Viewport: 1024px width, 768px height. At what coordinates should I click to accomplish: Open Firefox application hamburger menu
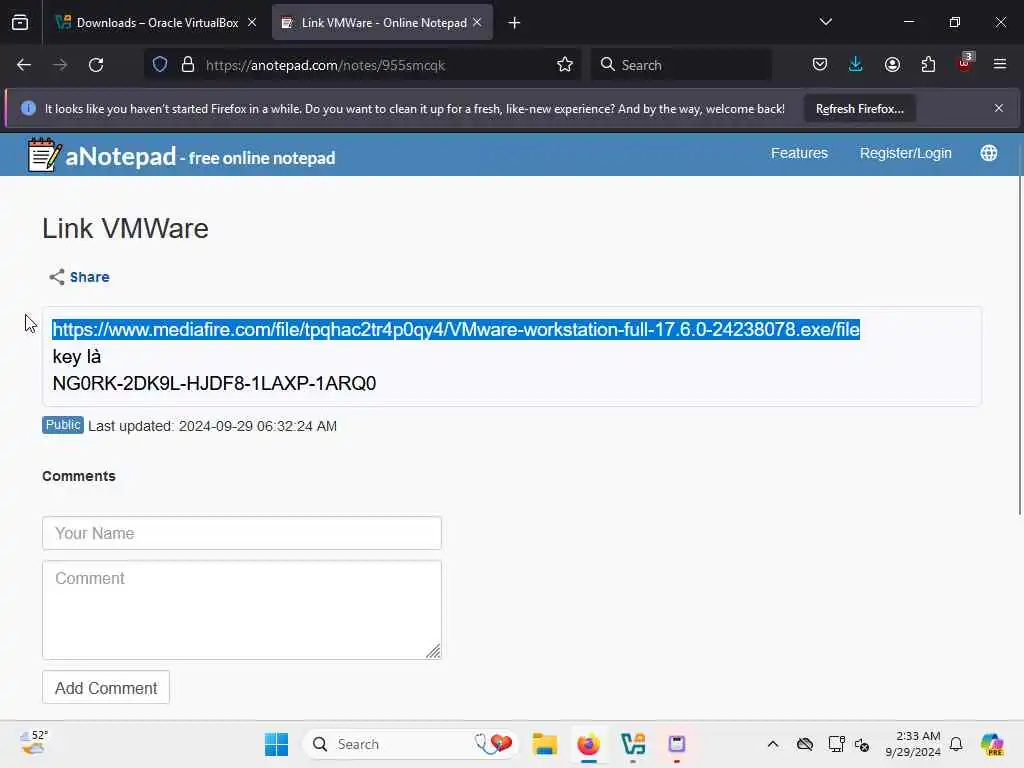click(x=1000, y=65)
